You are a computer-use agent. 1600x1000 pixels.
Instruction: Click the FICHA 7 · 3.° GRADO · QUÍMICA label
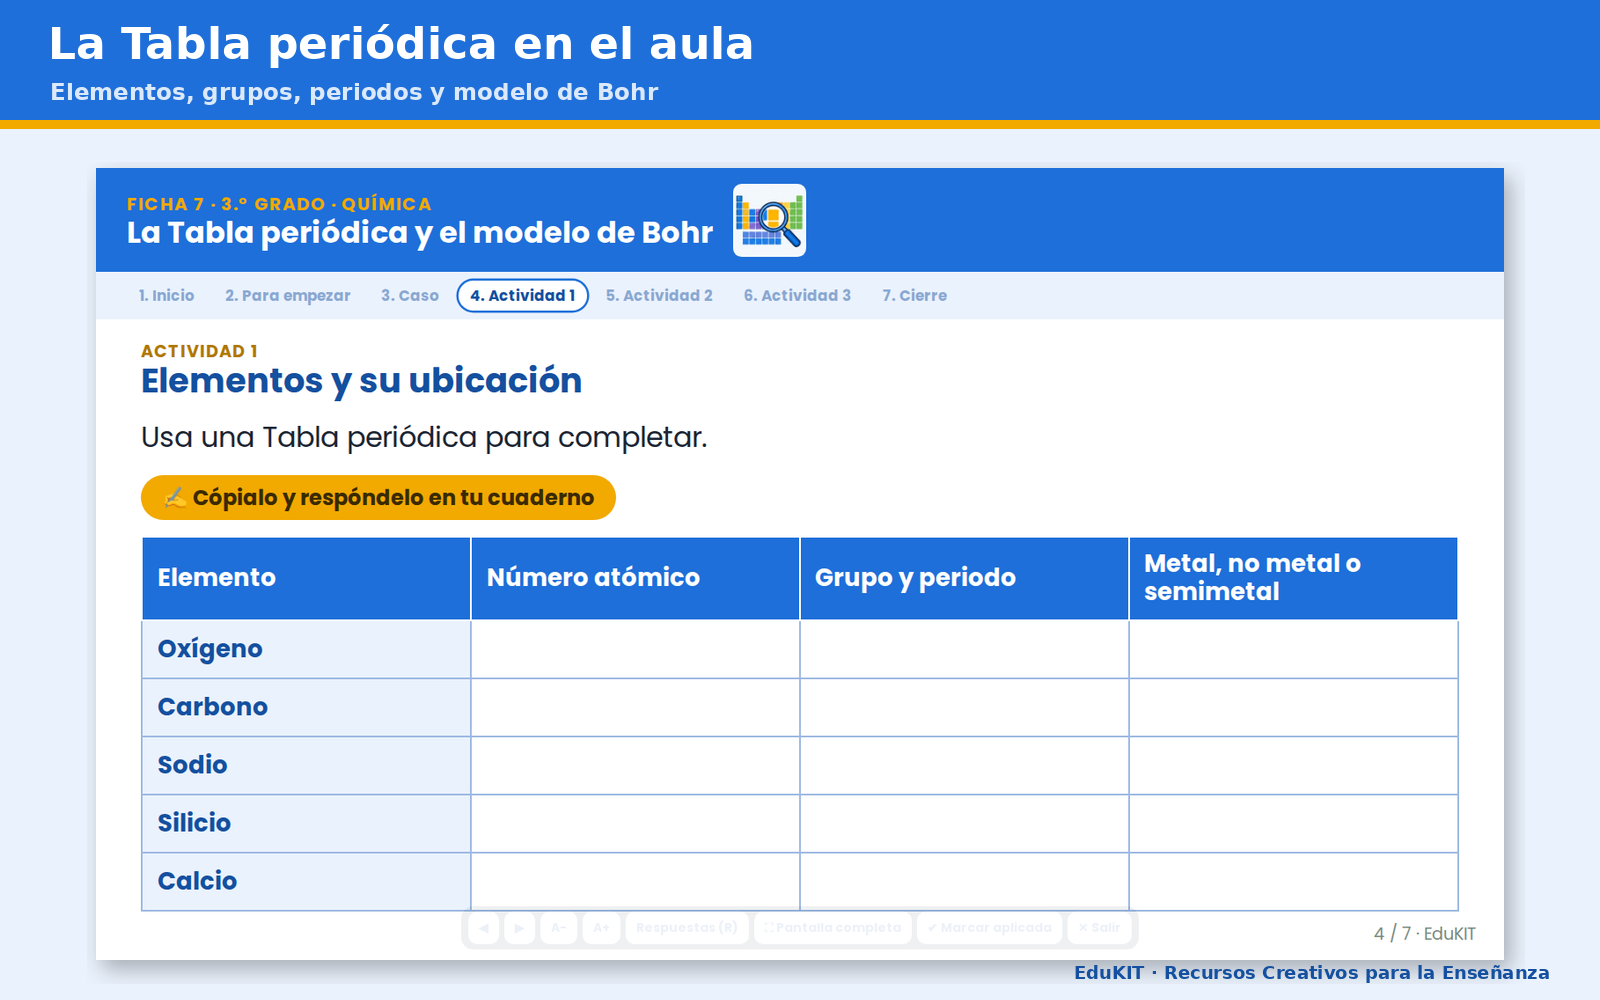coord(279,204)
